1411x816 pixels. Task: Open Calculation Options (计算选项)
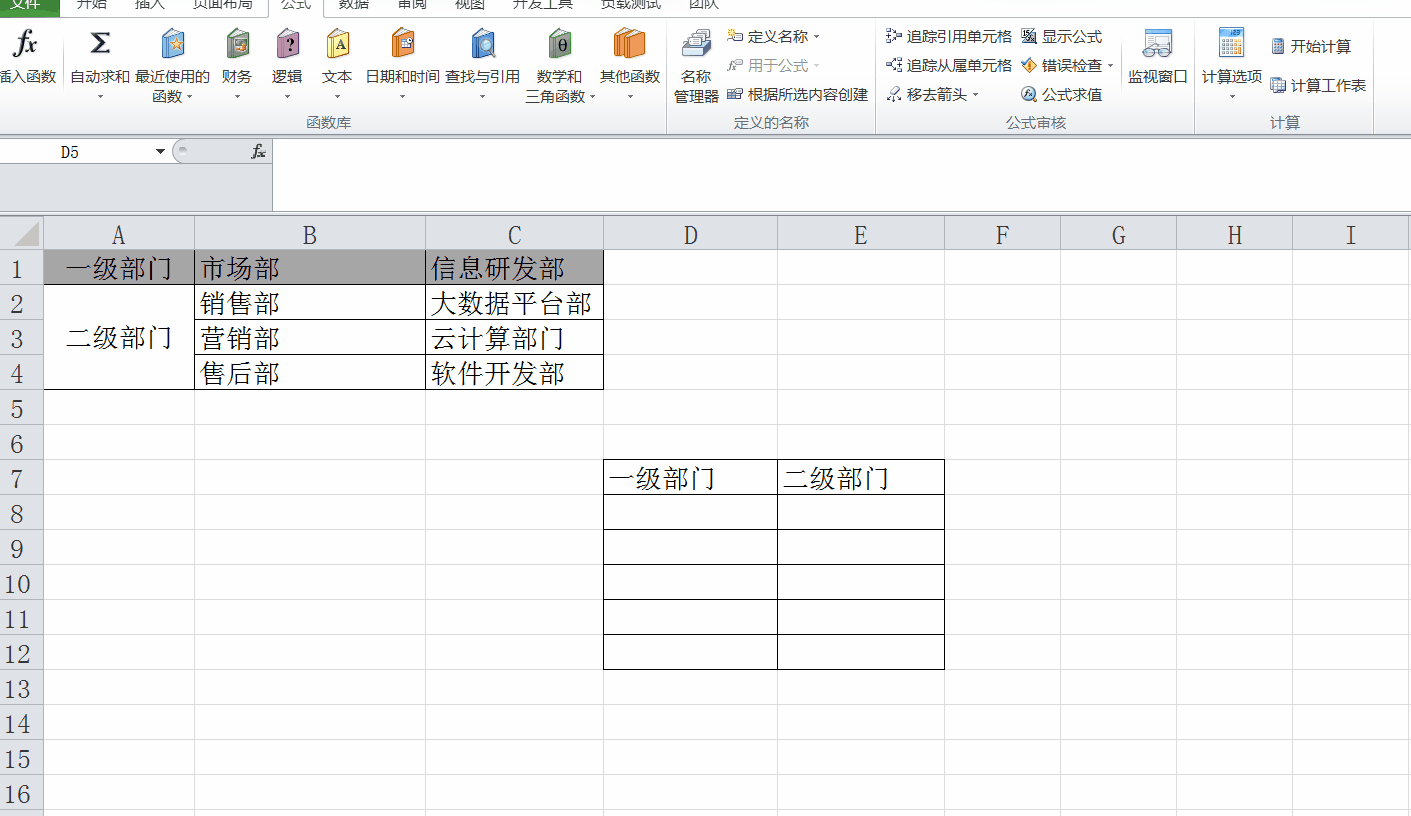coord(1232,66)
